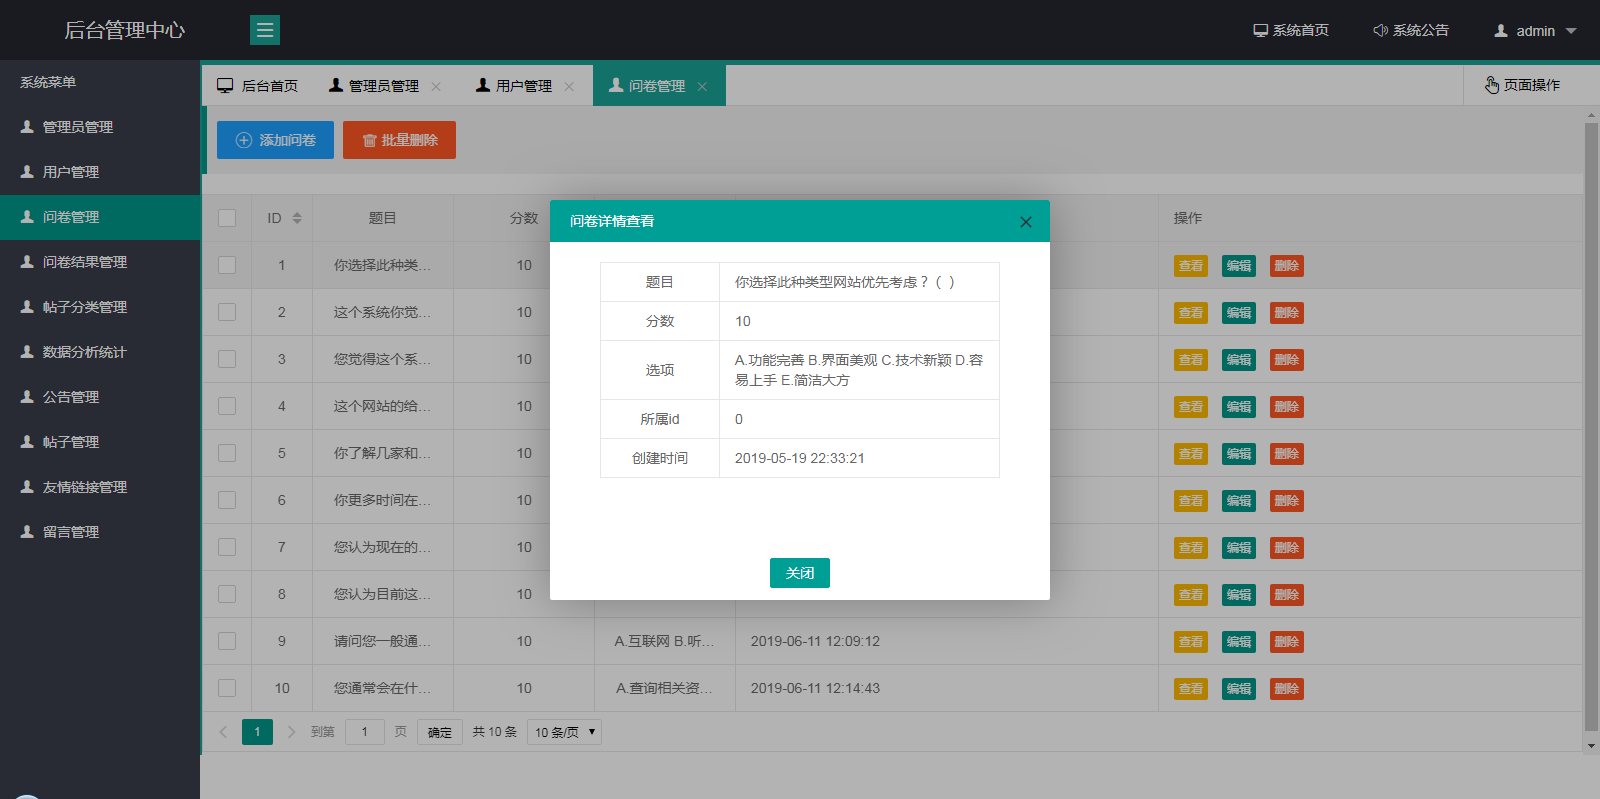Open 友情链接管理 in the sidebar
Image resolution: width=1600 pixels, height=799 pixels.
coord(100,487)
